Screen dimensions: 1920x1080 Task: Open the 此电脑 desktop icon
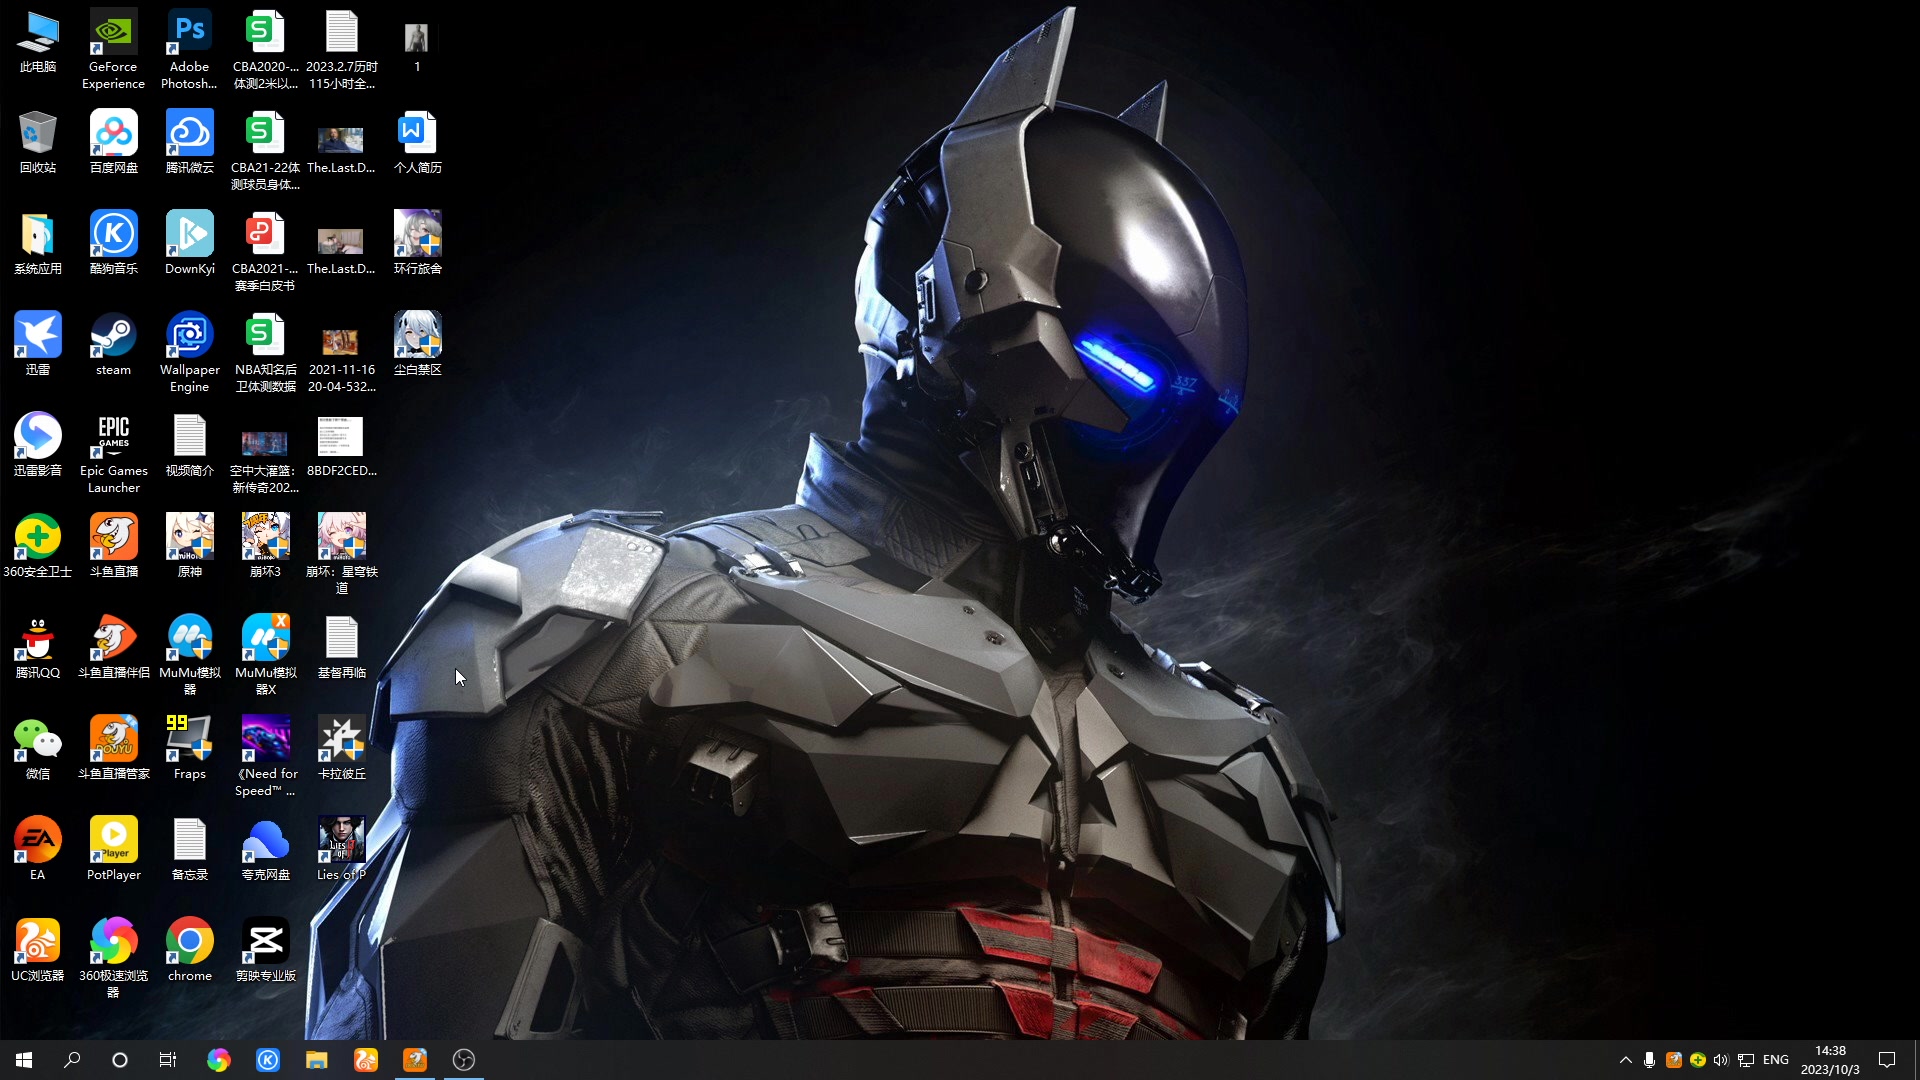coord(38,42)
